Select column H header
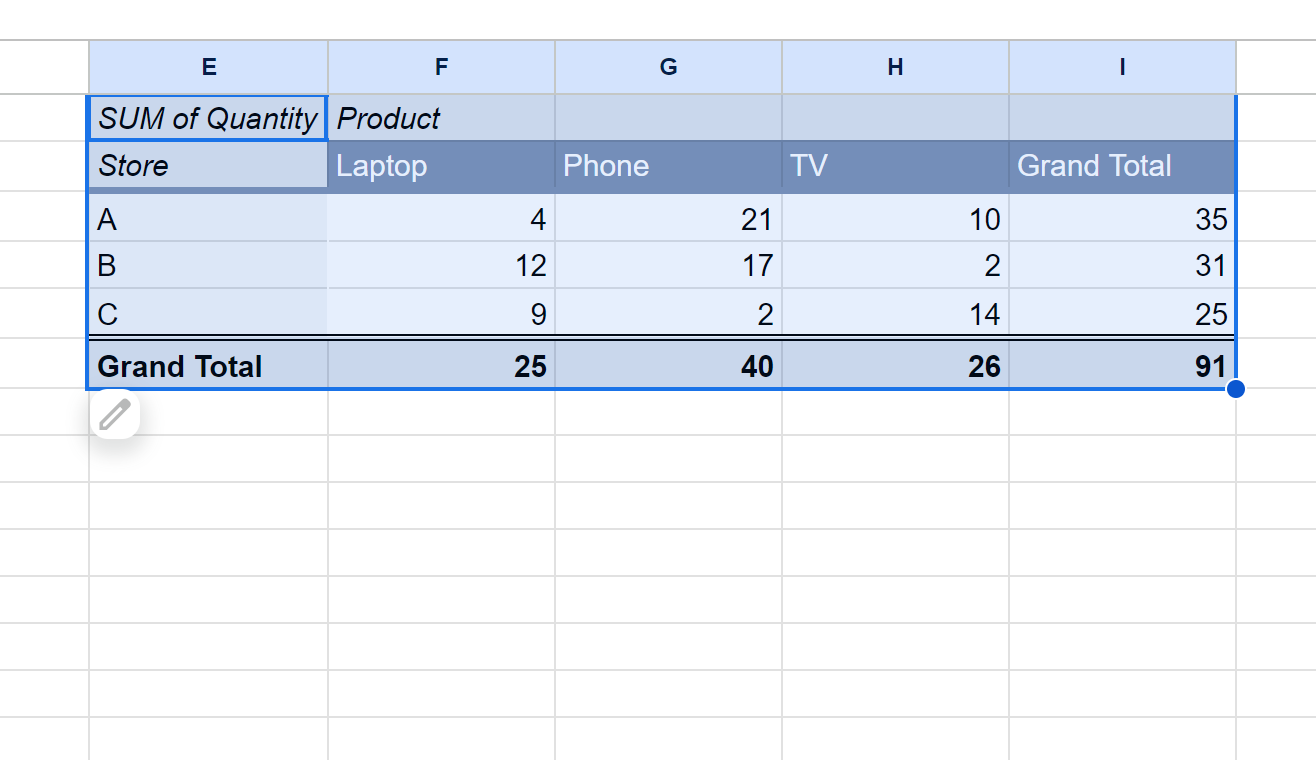The height and width of the screenshot is (760, 1316). (895, 67)
